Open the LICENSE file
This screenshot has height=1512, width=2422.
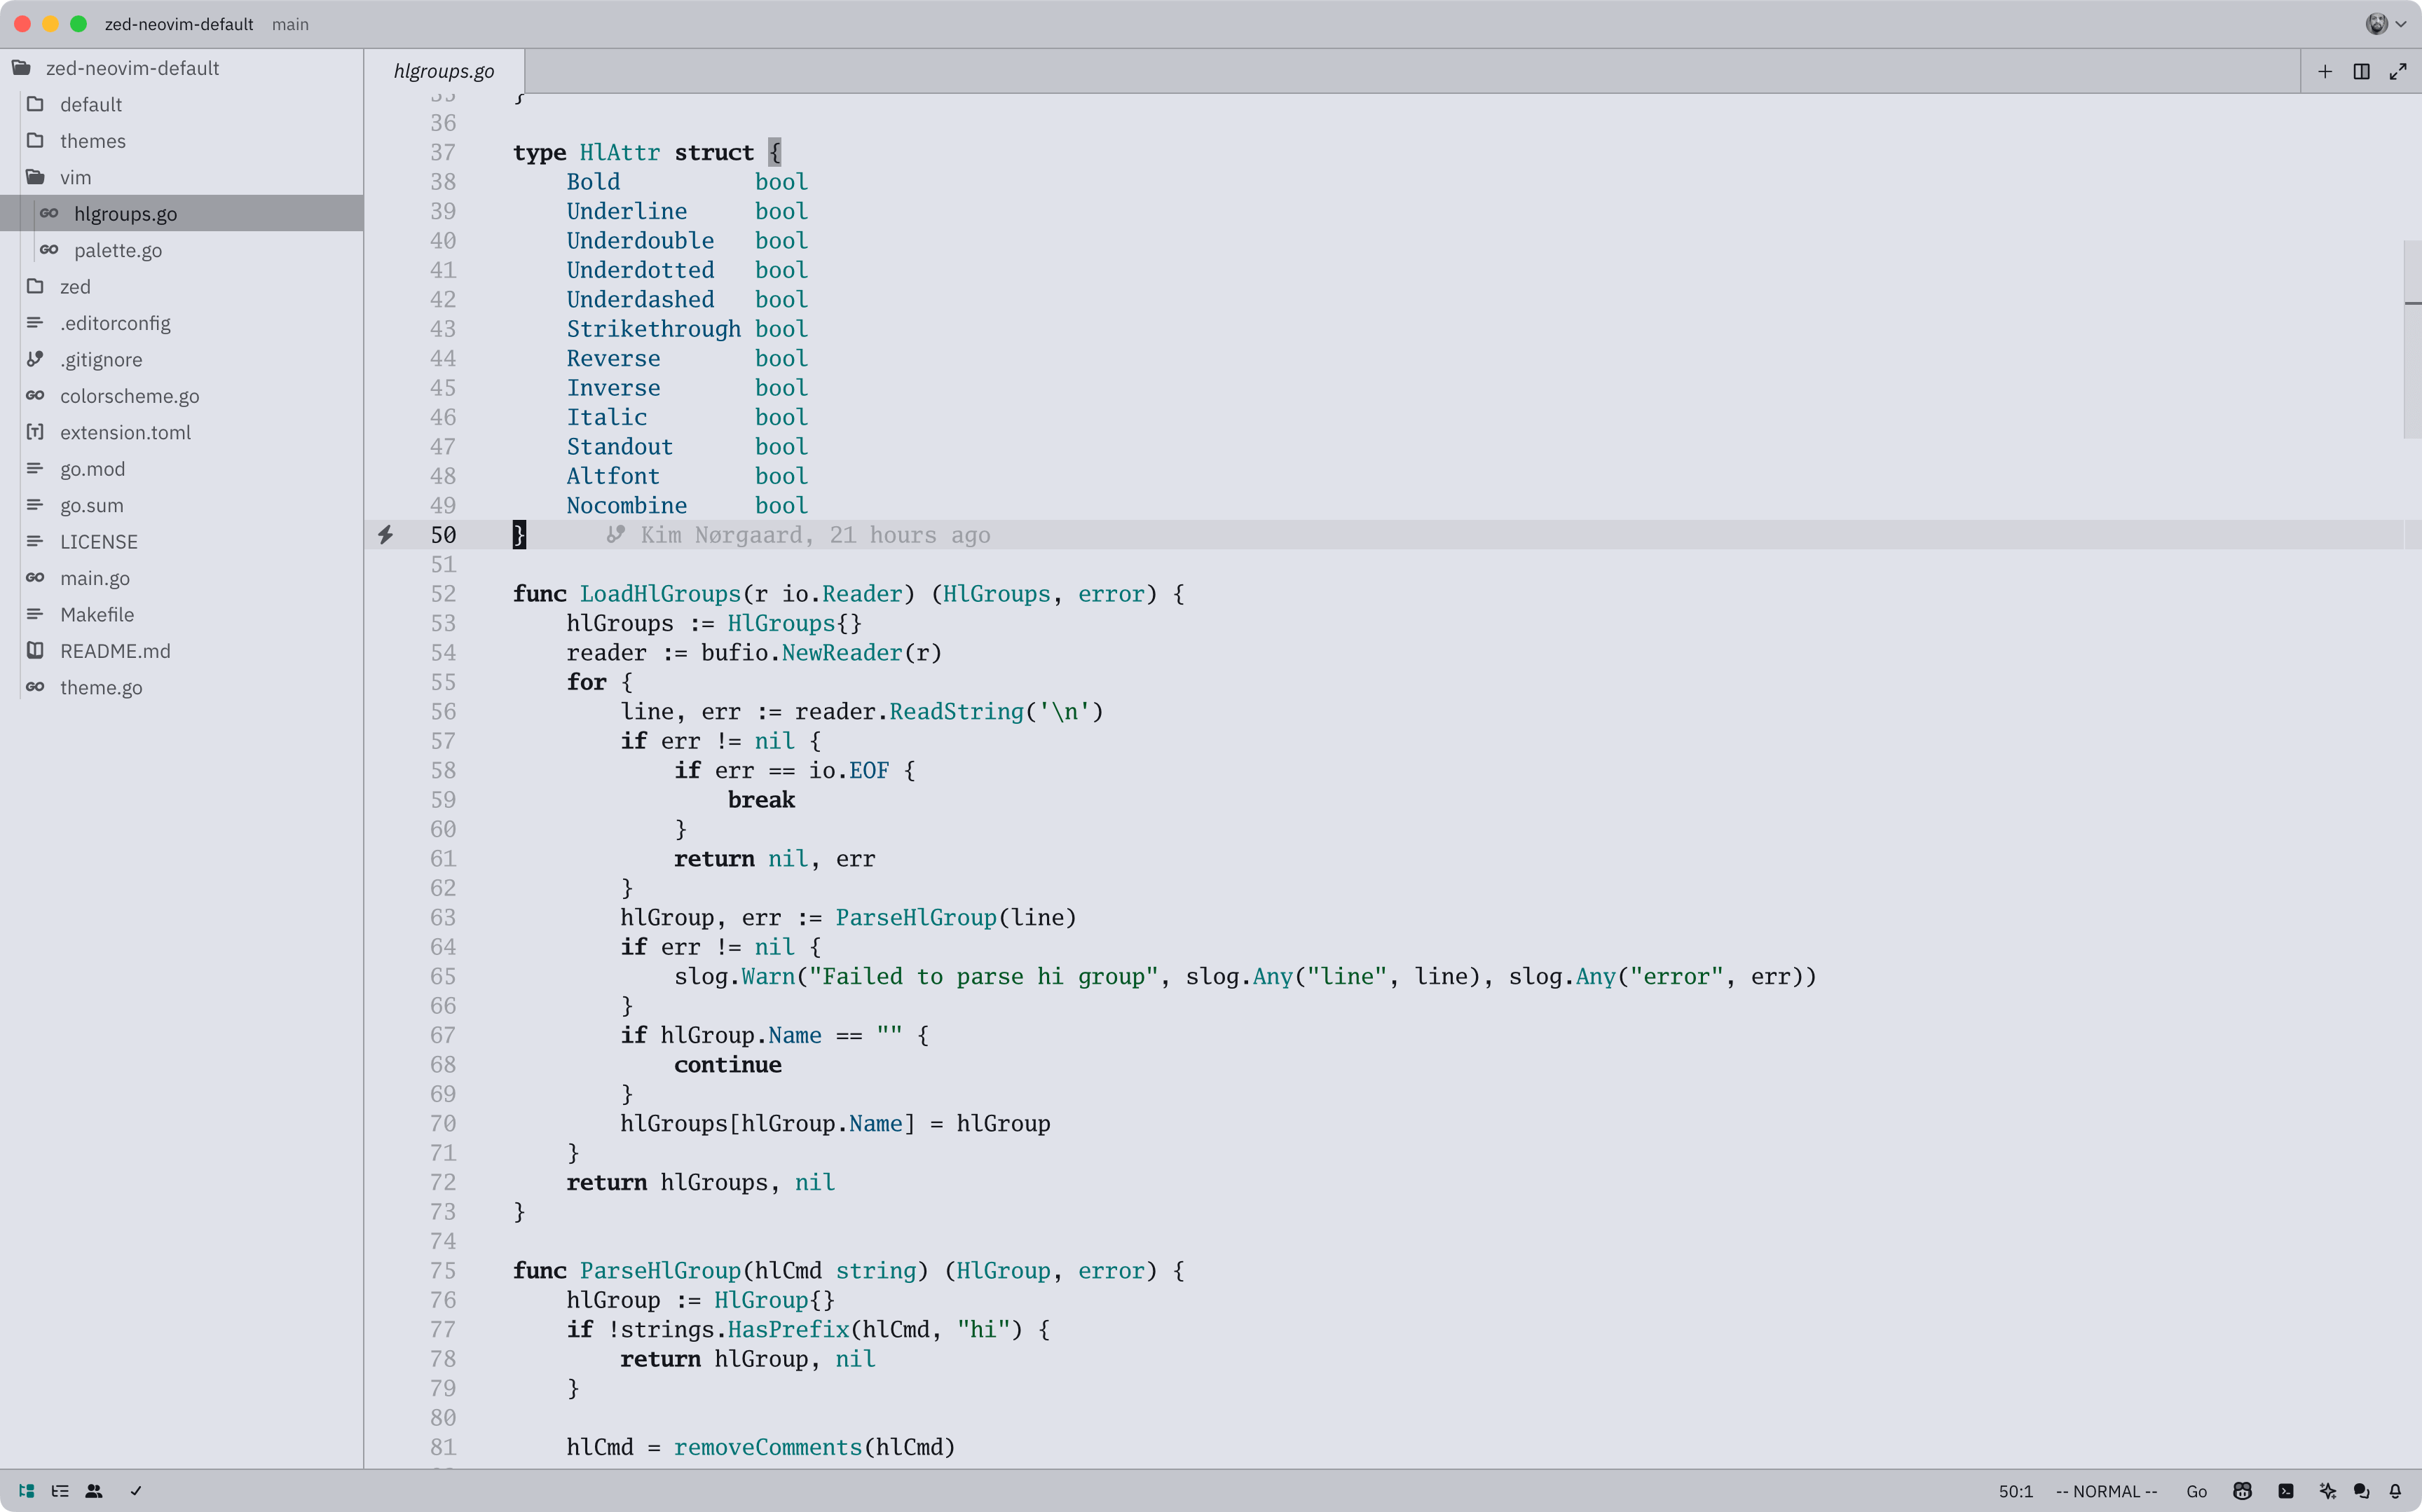point(181,541)
